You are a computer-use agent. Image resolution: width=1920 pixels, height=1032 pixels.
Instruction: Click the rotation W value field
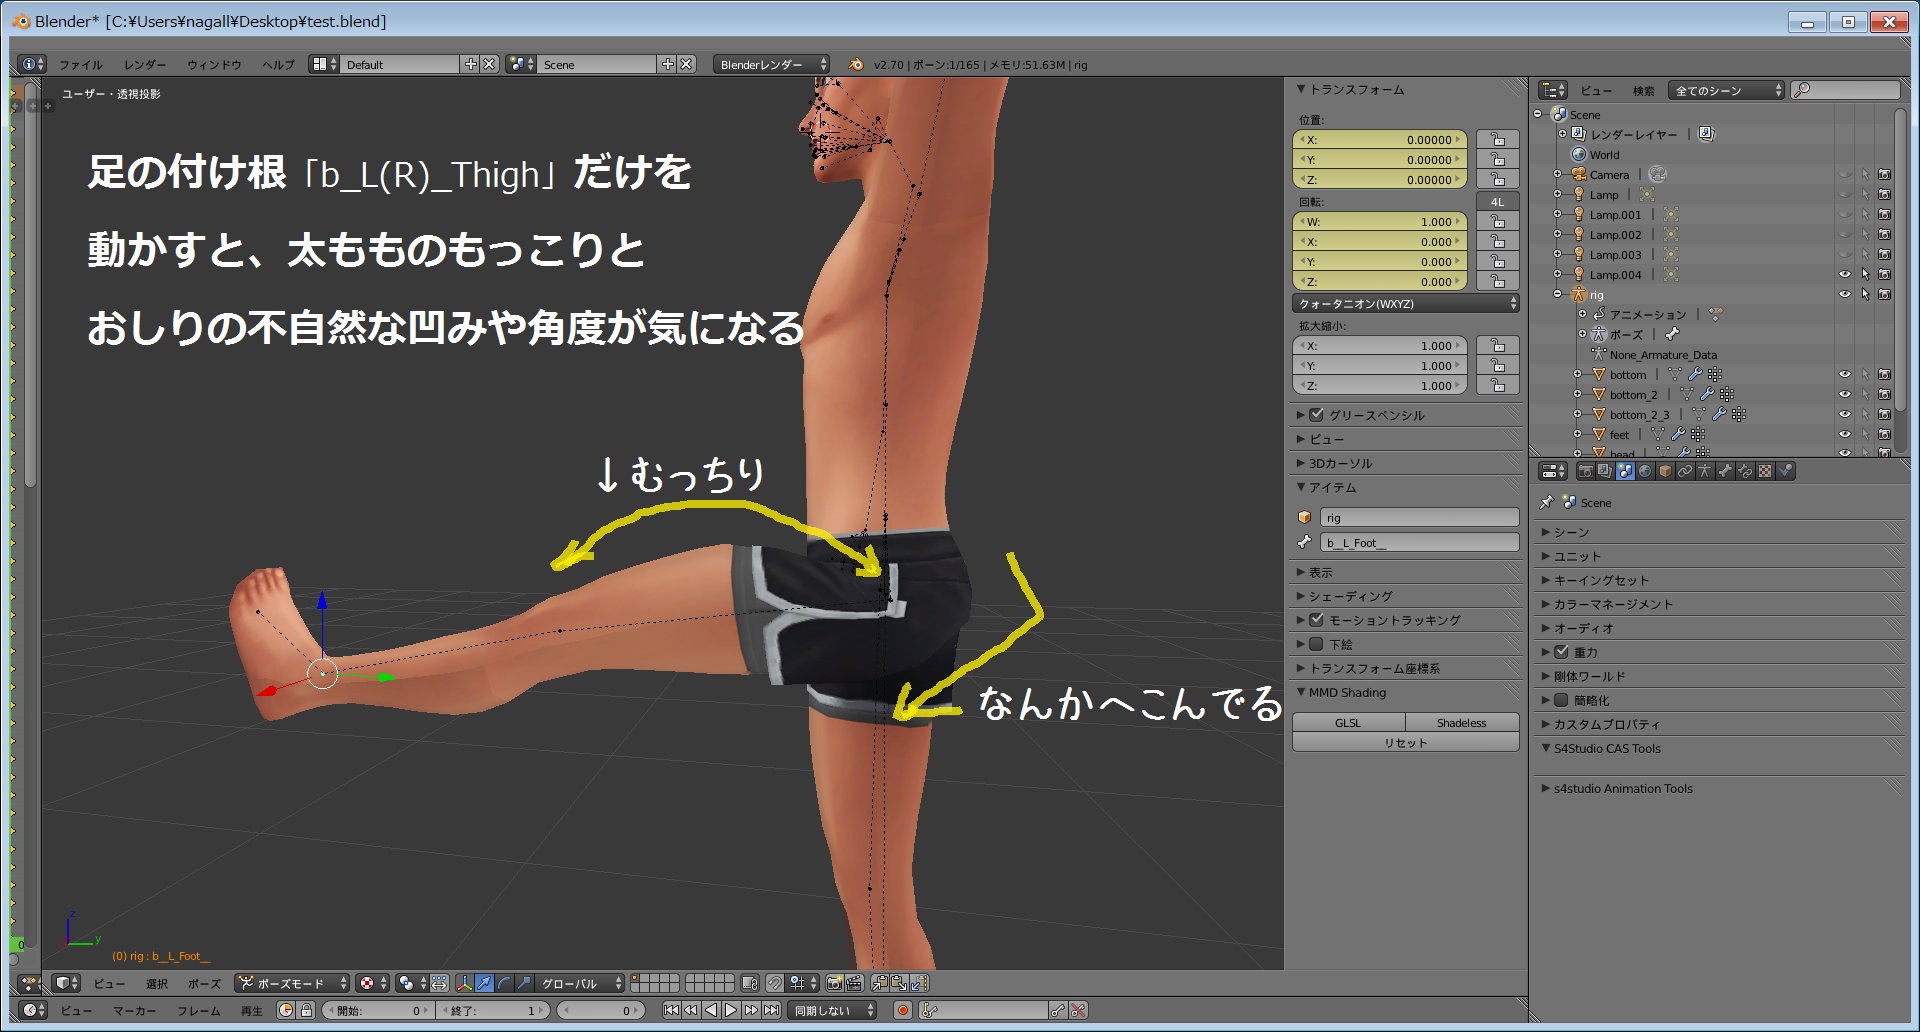click(1380, 222)
